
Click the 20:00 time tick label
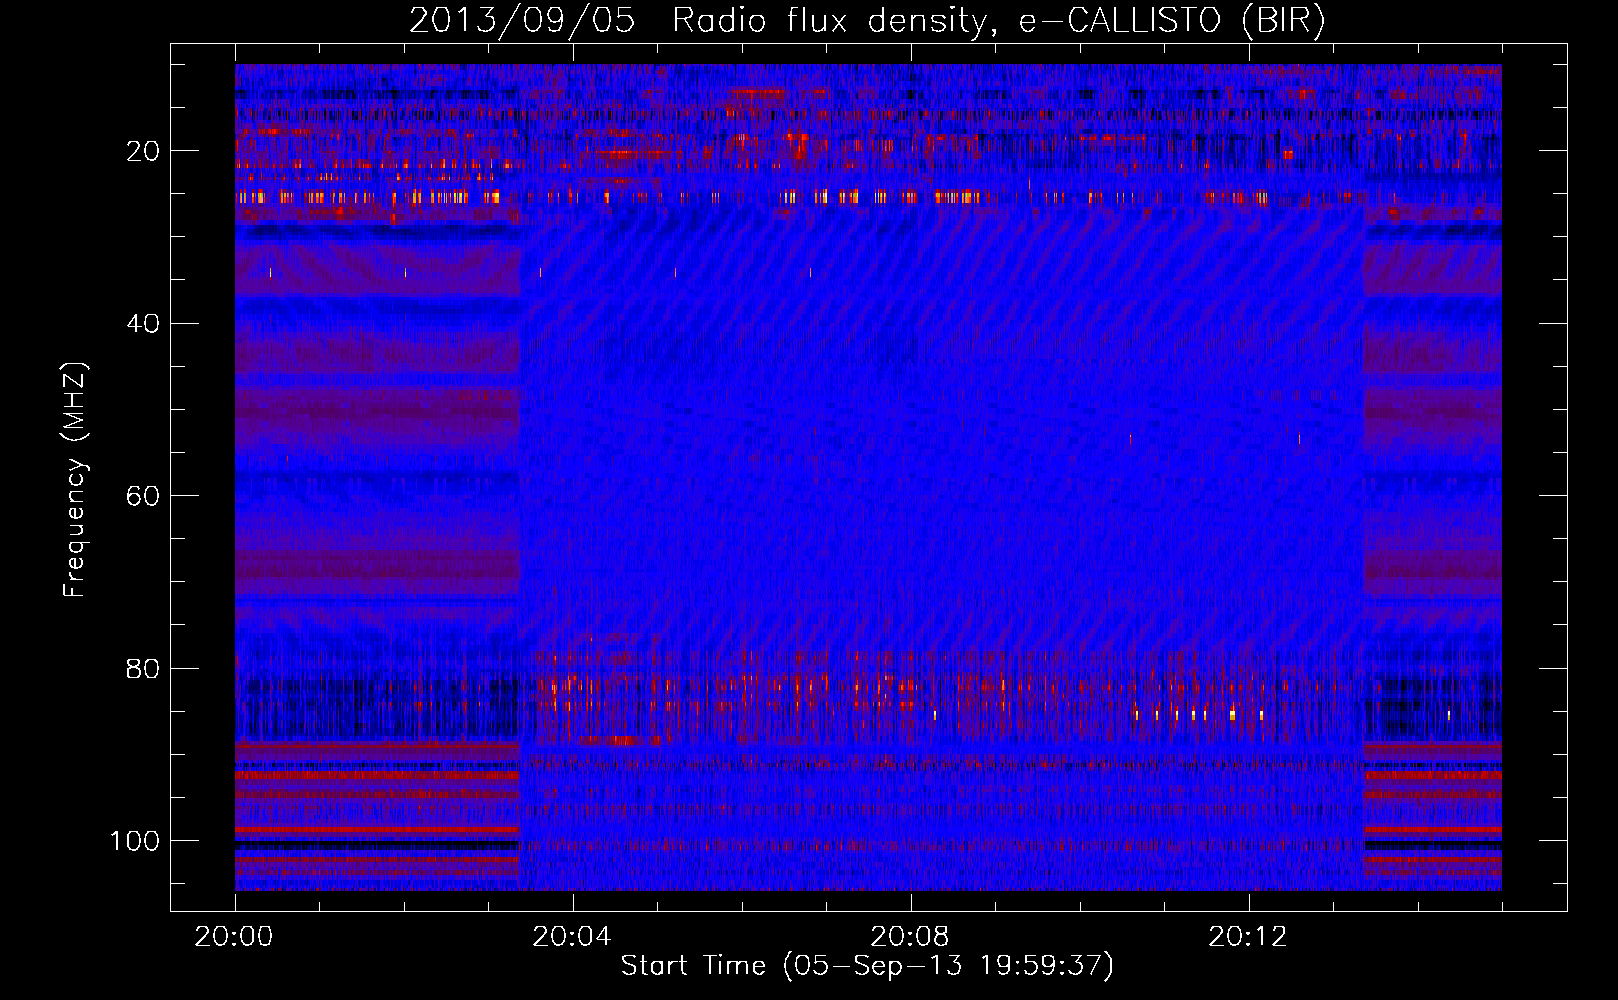(234, 937)
